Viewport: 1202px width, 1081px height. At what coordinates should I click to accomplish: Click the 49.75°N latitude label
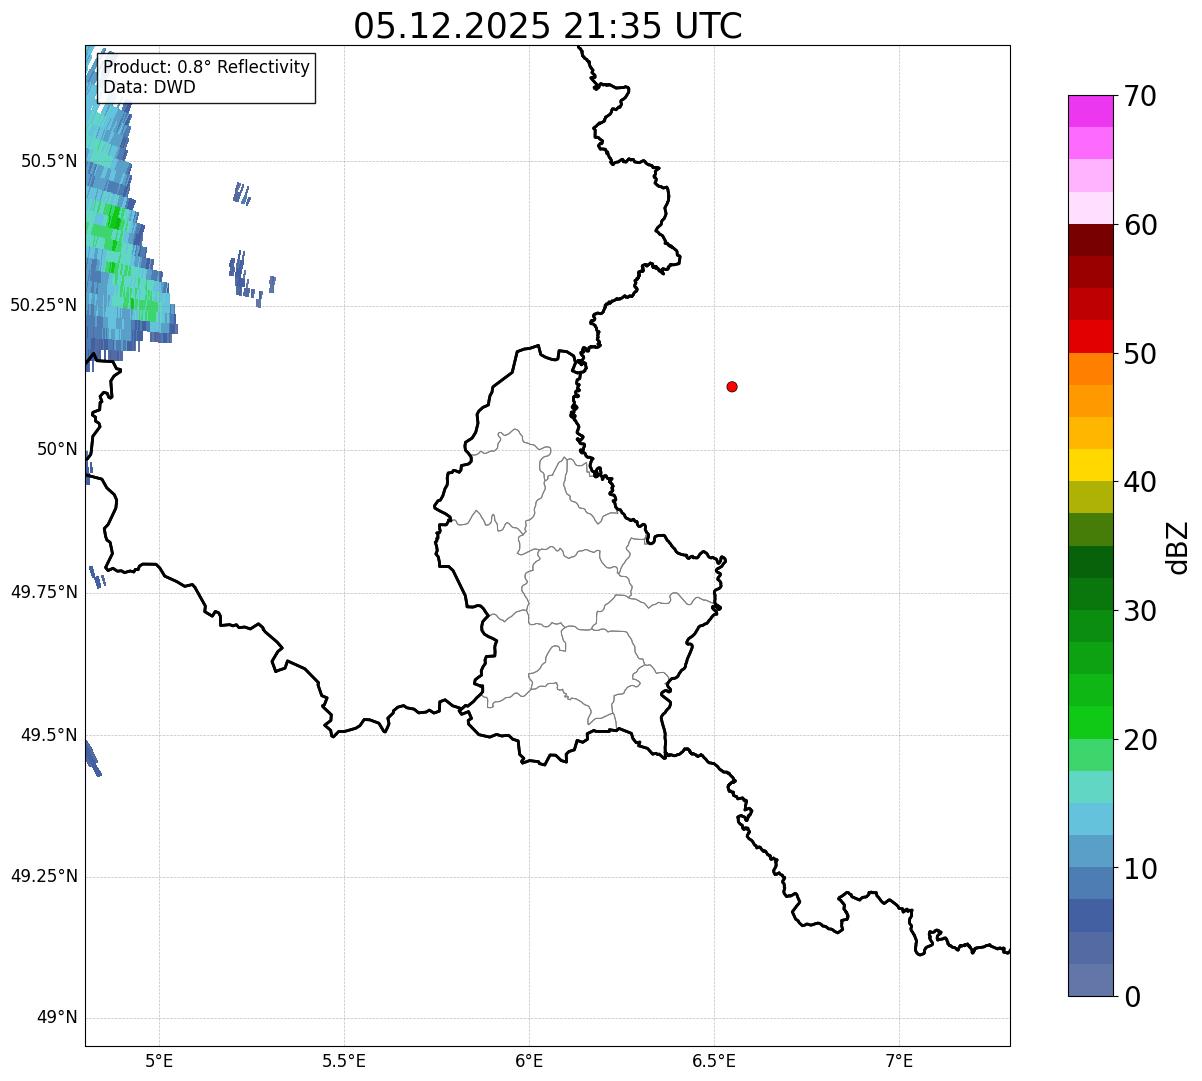(43, 592)
